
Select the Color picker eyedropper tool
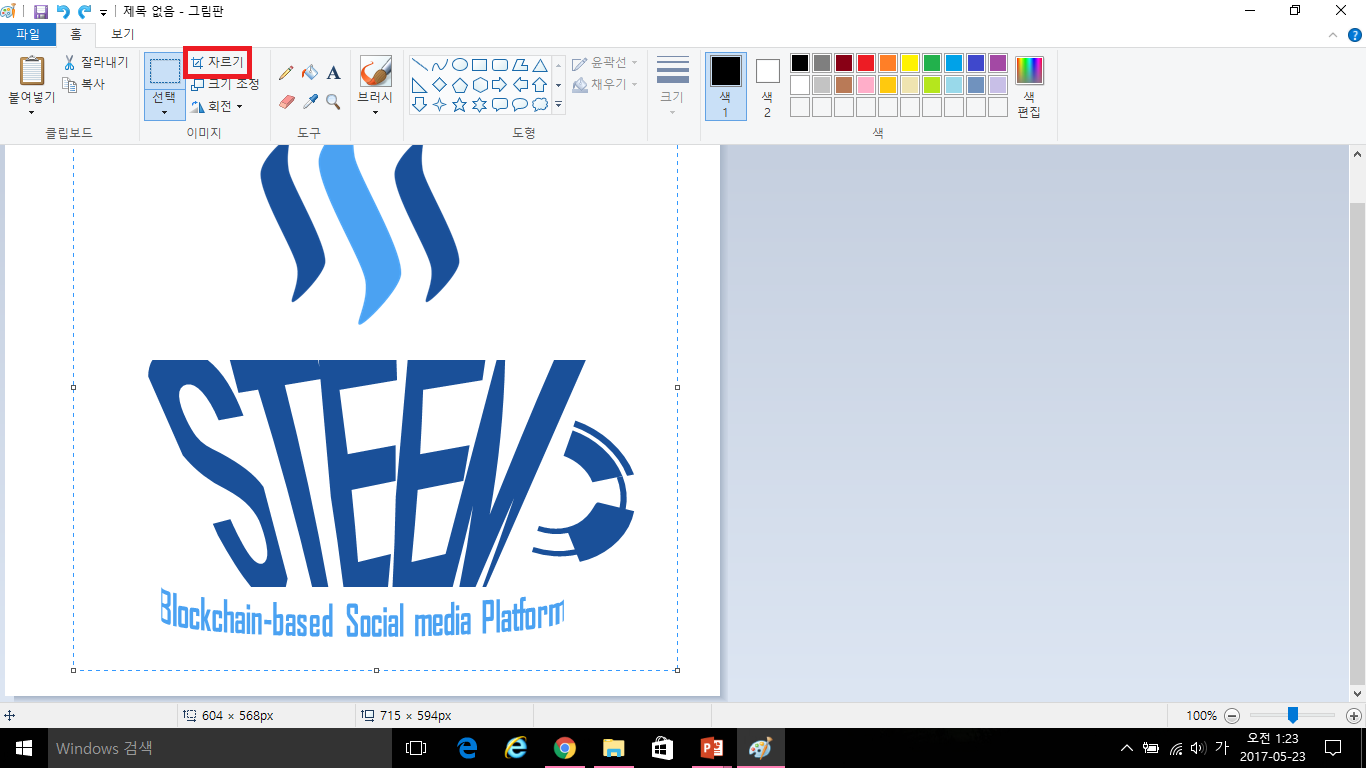tap(310, 101)
